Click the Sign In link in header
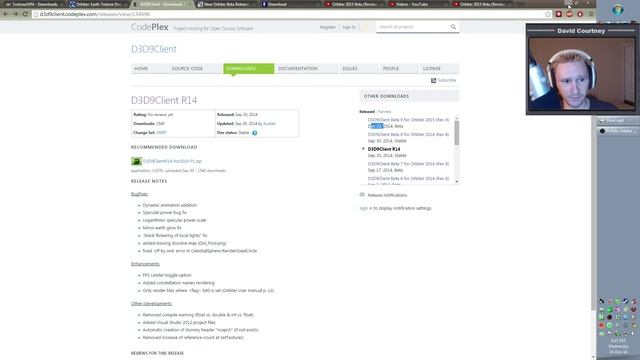The width and height of the screenshot is (640, 360). tap(349, 27)
